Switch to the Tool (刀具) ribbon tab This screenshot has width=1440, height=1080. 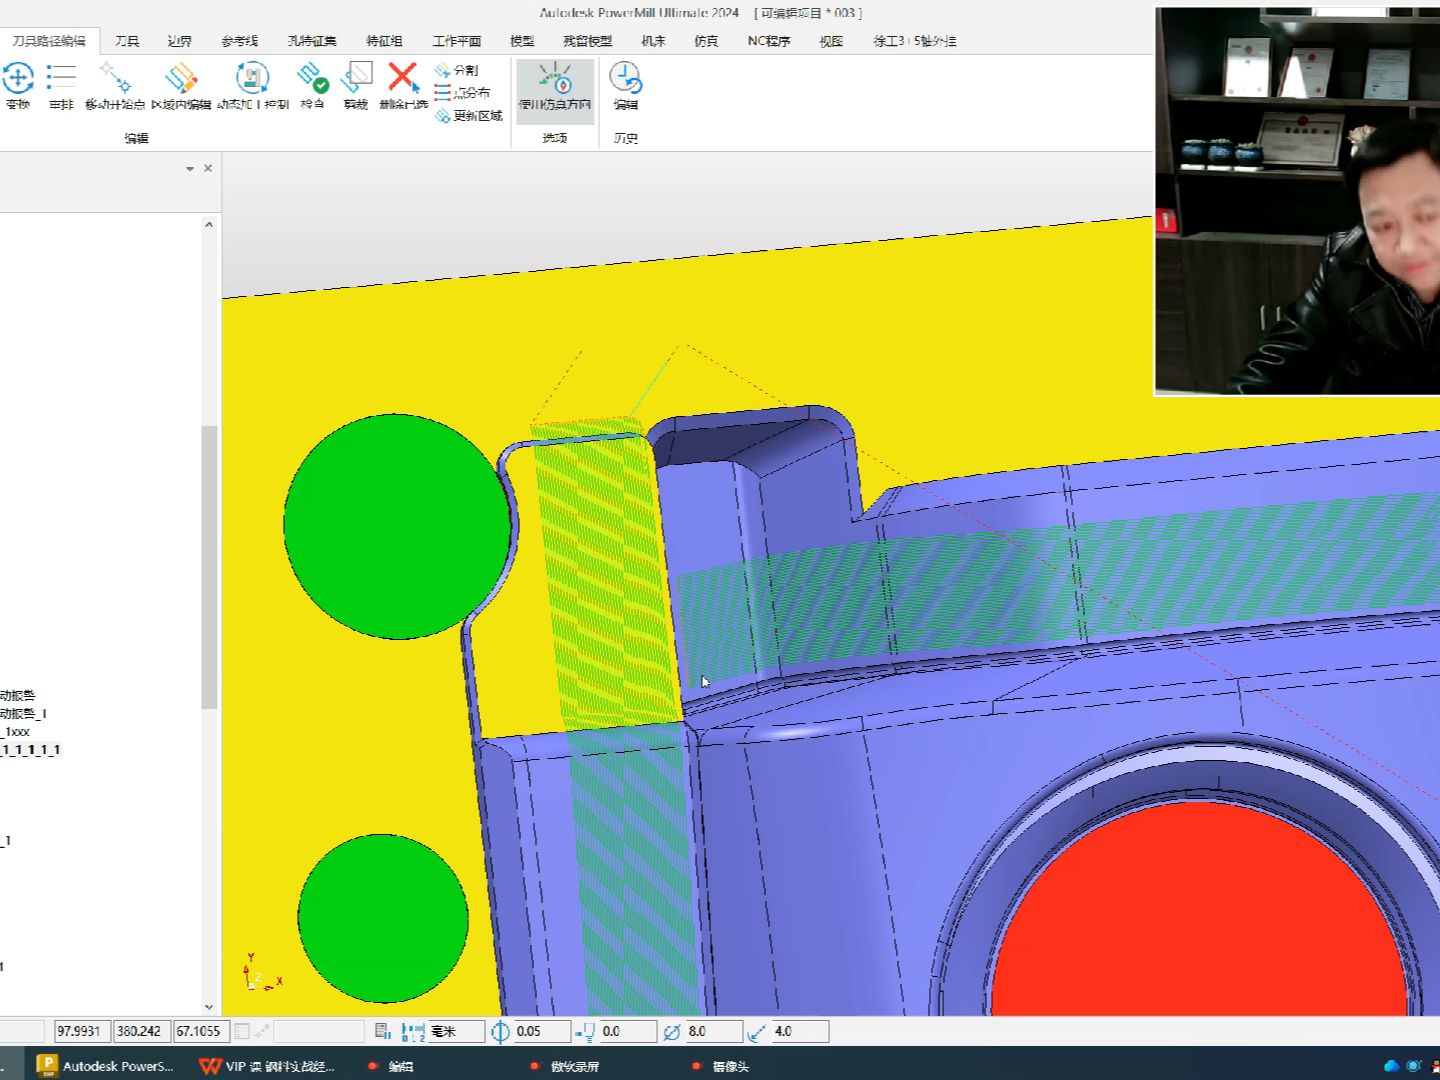coord(127,41)
